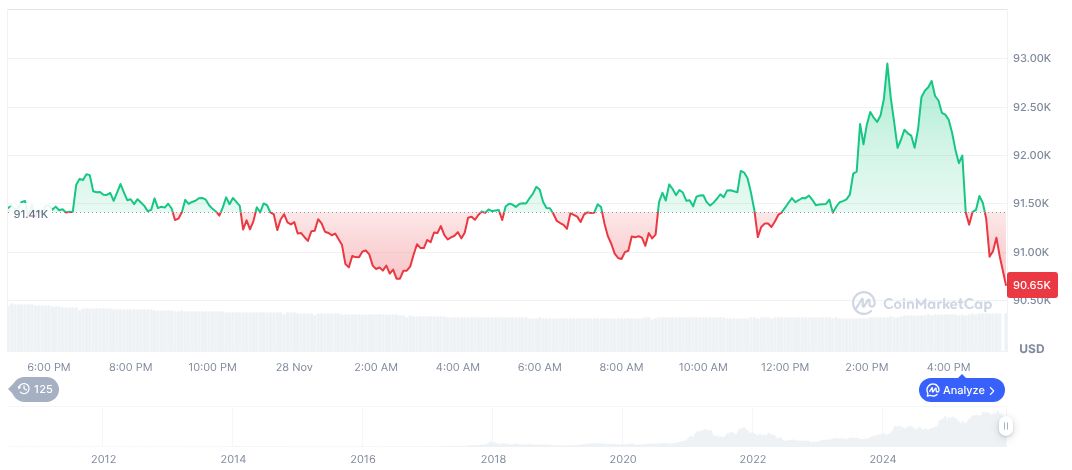Viewport: 1072px width, 470px height.
Task: Click the lowest red dip near 2:00 AM
Action: 397,277
